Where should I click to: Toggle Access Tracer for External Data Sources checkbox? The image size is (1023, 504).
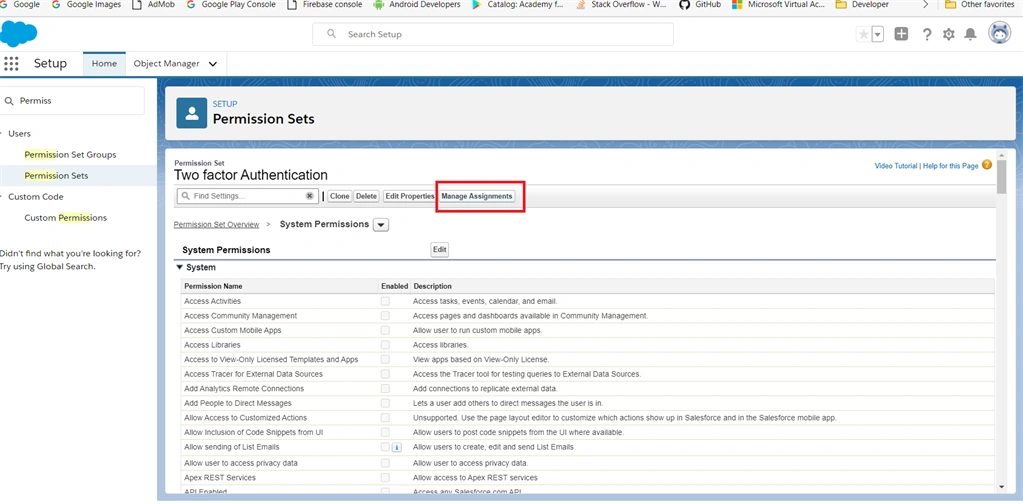click(x=385, y=374)
